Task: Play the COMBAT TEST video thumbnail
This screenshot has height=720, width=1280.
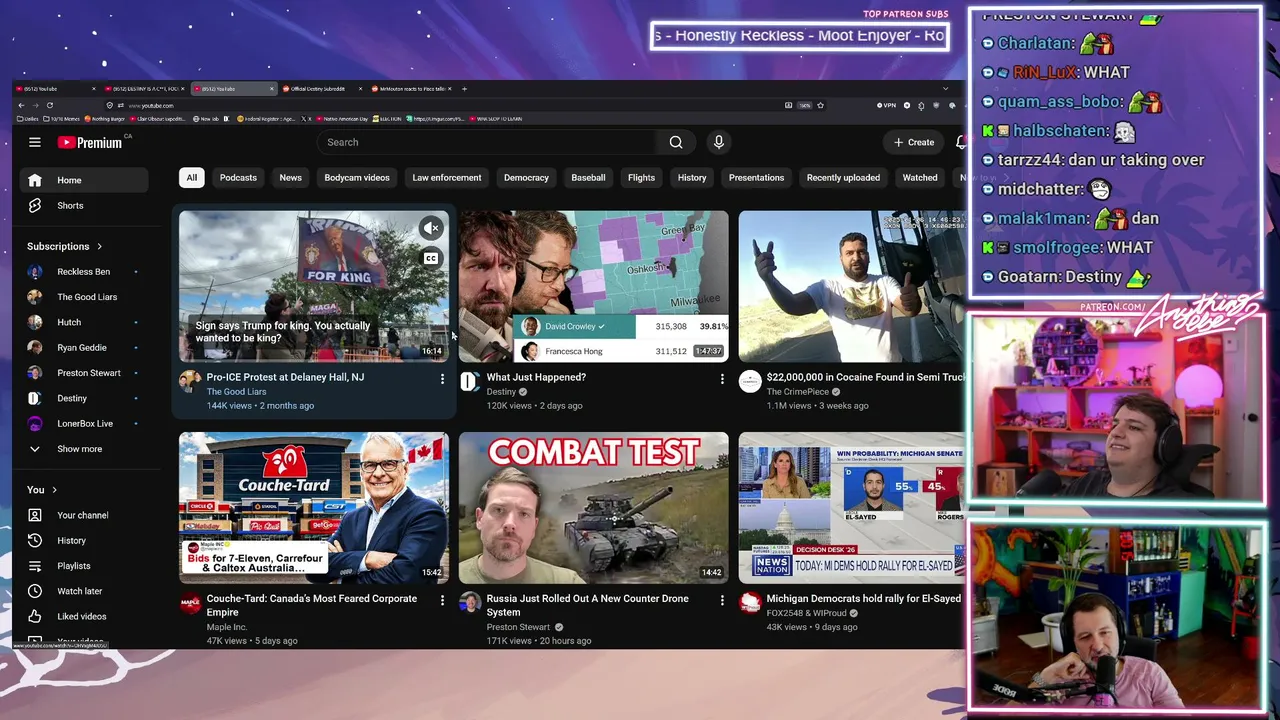Action: coord(594,508)
